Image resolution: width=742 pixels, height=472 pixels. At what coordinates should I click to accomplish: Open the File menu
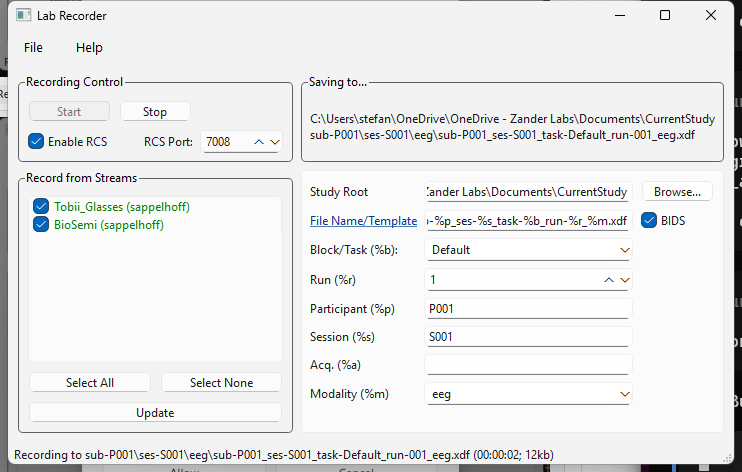pyautogui.click(x=33, y=48)
